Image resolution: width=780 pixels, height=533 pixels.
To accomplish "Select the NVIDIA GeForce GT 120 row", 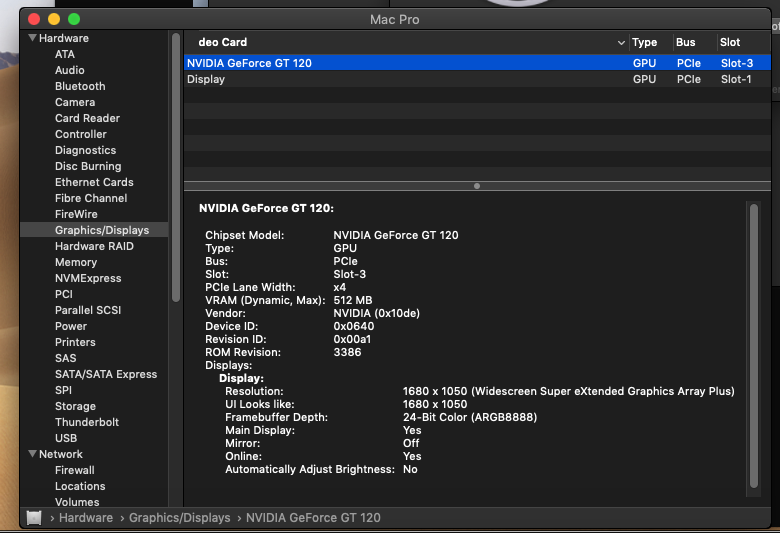I will click(477, 63).
